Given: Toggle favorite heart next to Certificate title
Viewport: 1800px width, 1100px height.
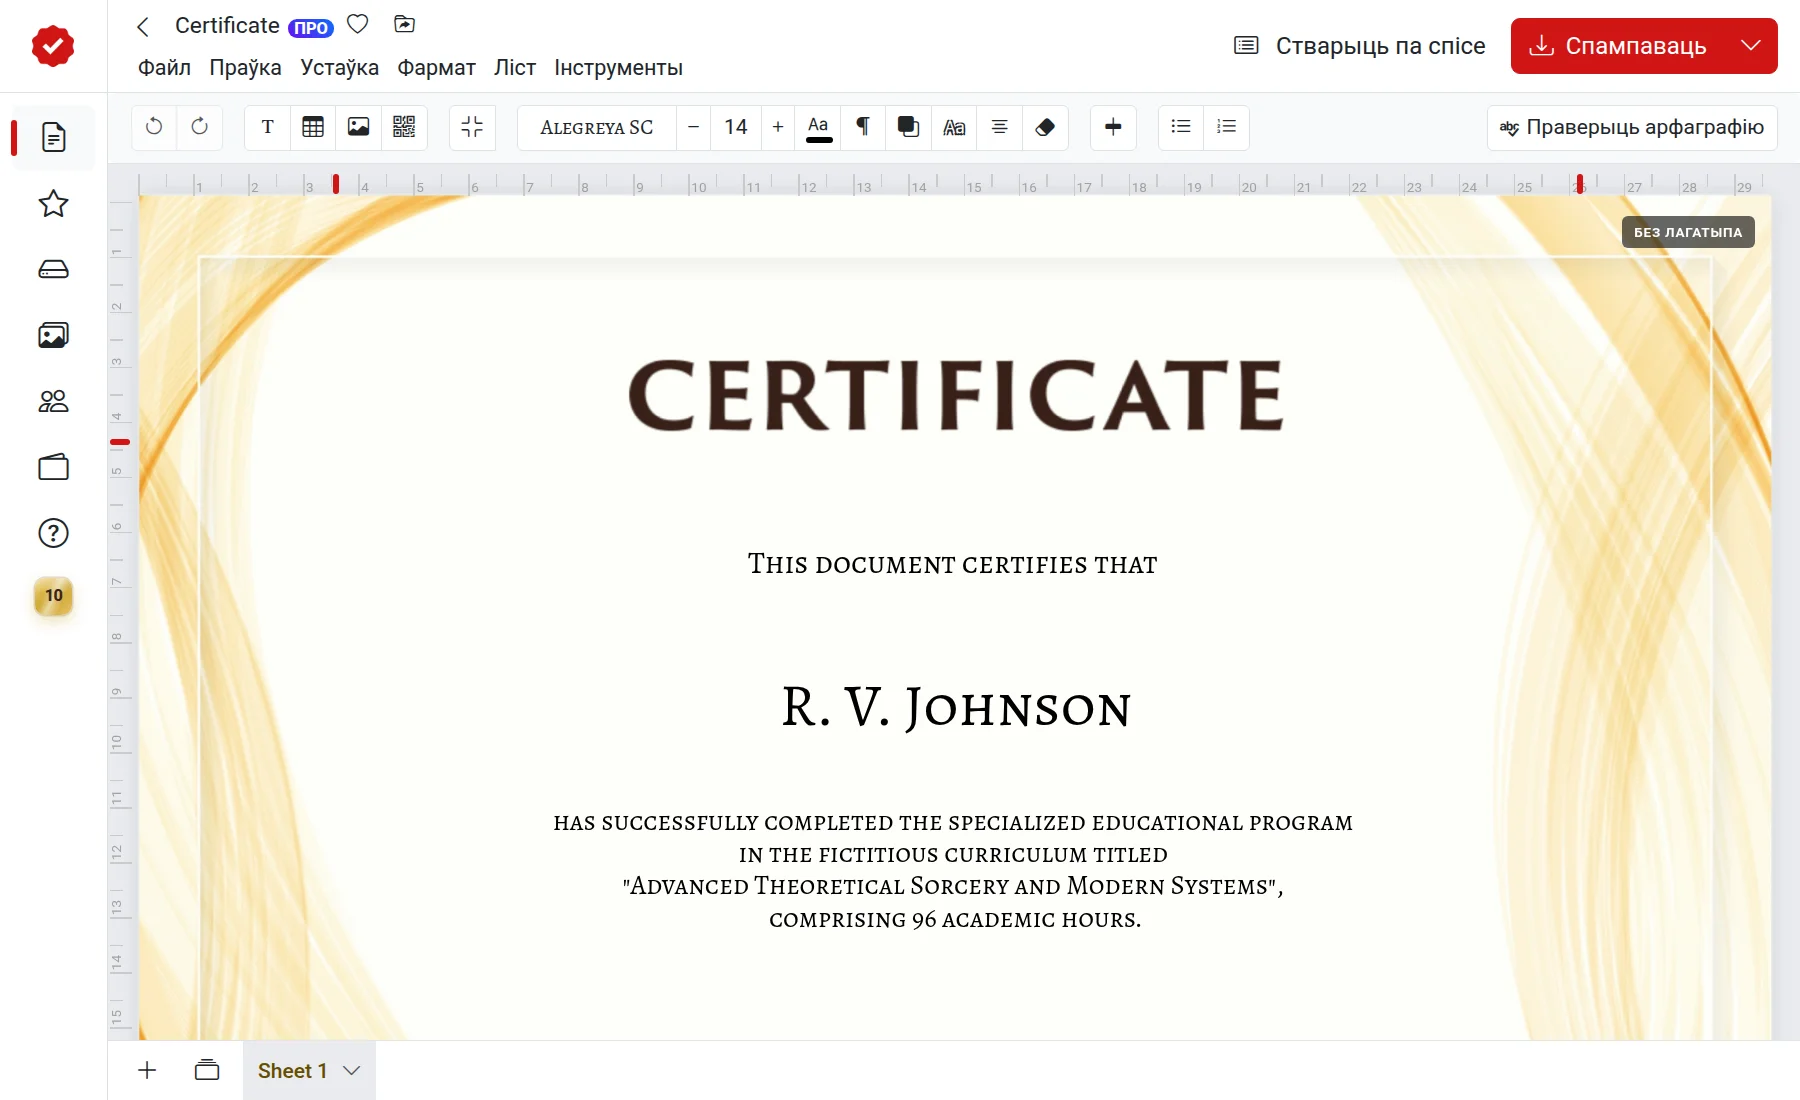Looking at the screenshot, I should (358, 24).
